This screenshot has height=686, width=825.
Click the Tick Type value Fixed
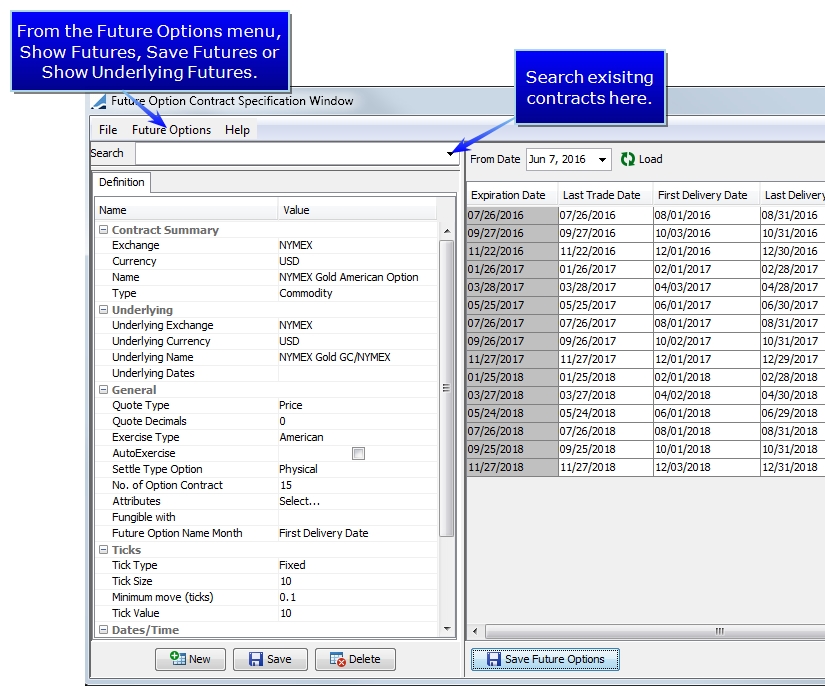click(x=292, y=565)
